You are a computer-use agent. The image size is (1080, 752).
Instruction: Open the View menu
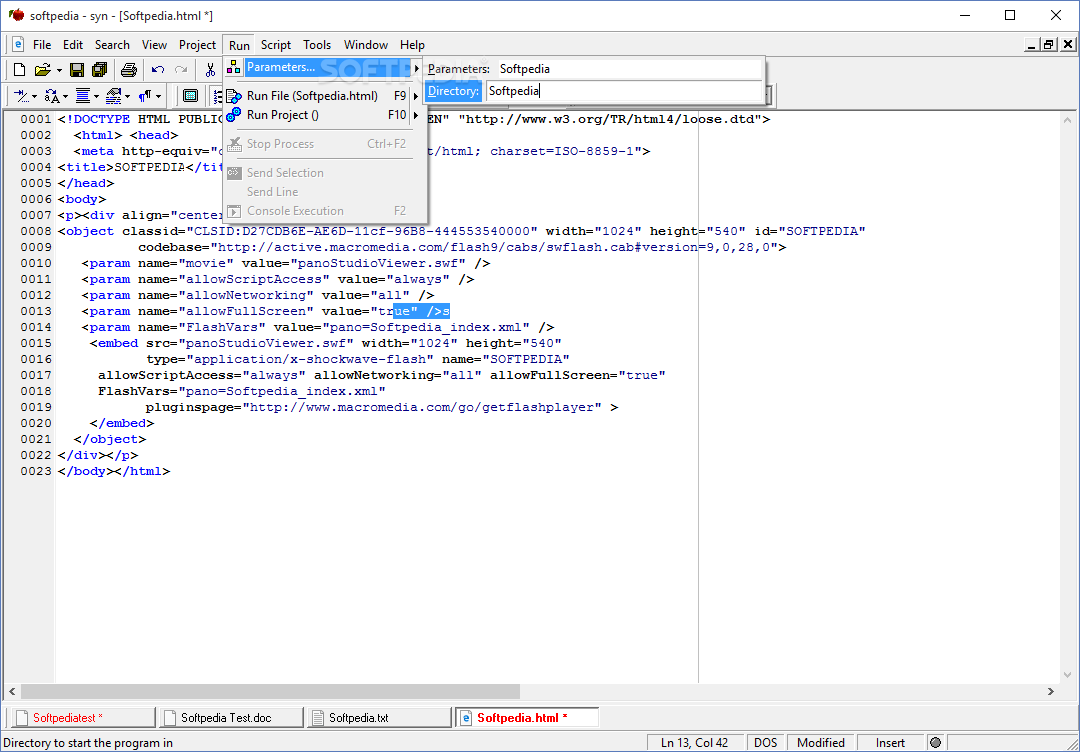(154, 45)
